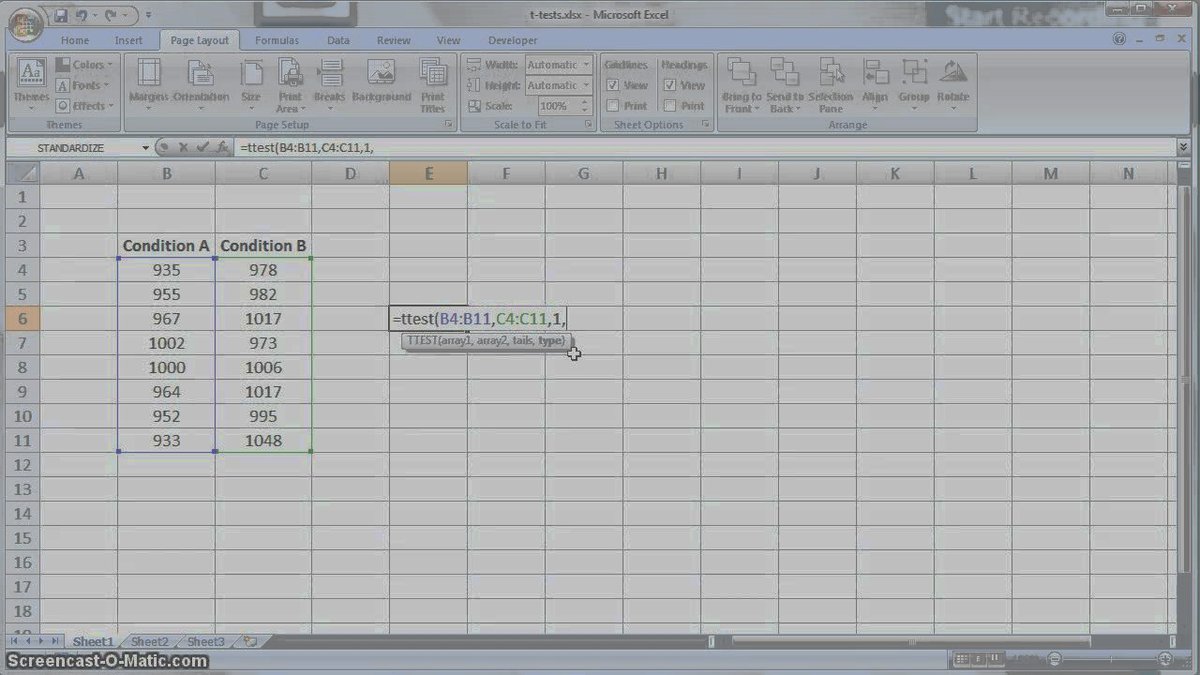
Task: Open the Group objects menu
Action: coord(914,84)
